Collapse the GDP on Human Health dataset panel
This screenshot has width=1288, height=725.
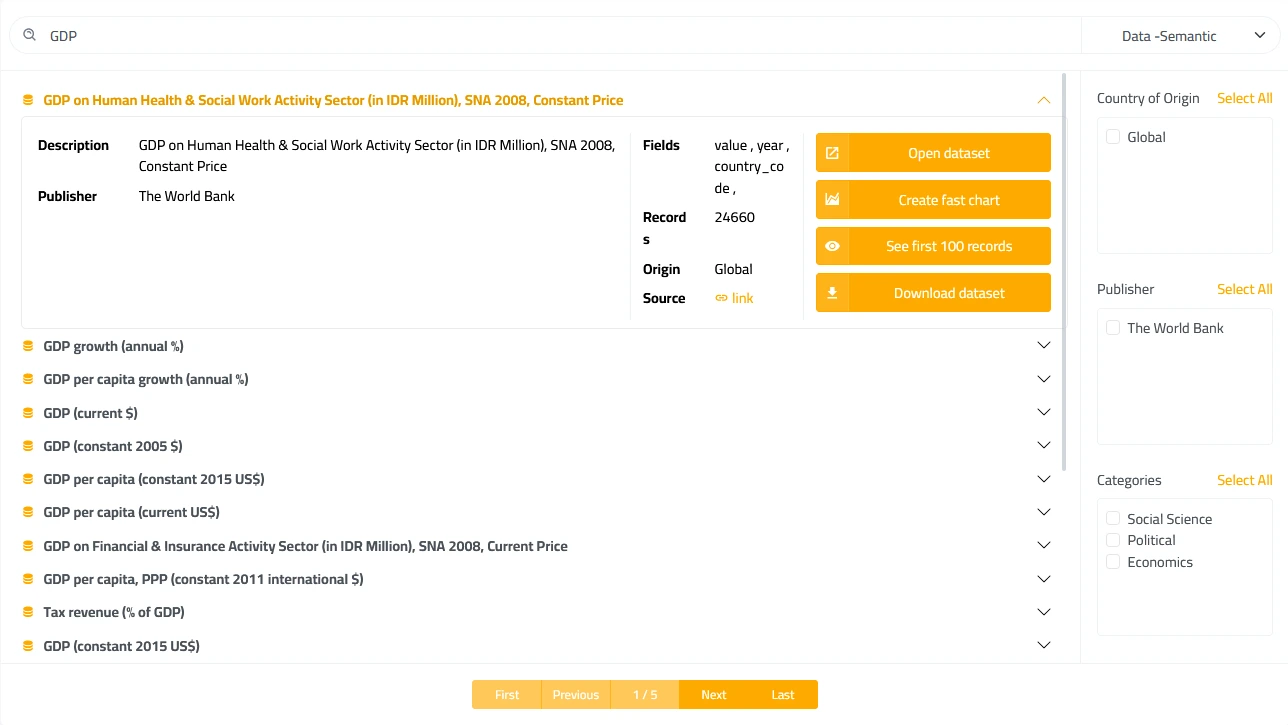click(x=1043, y=100)
